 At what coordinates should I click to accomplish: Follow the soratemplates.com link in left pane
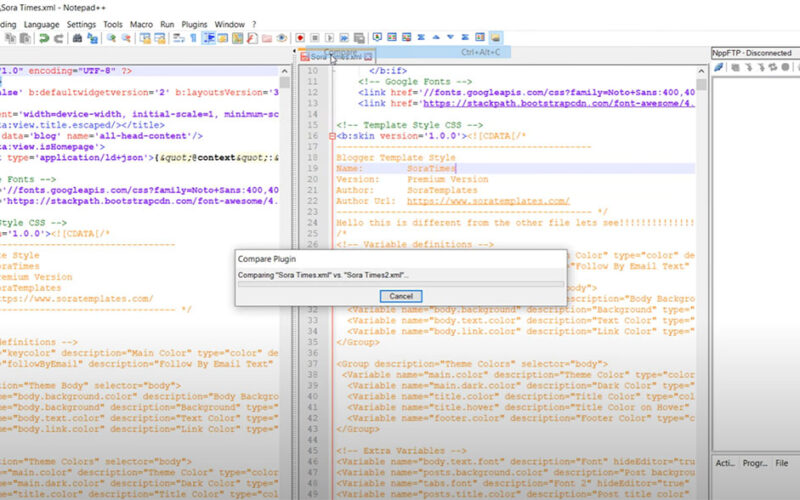tap(76, 299)
